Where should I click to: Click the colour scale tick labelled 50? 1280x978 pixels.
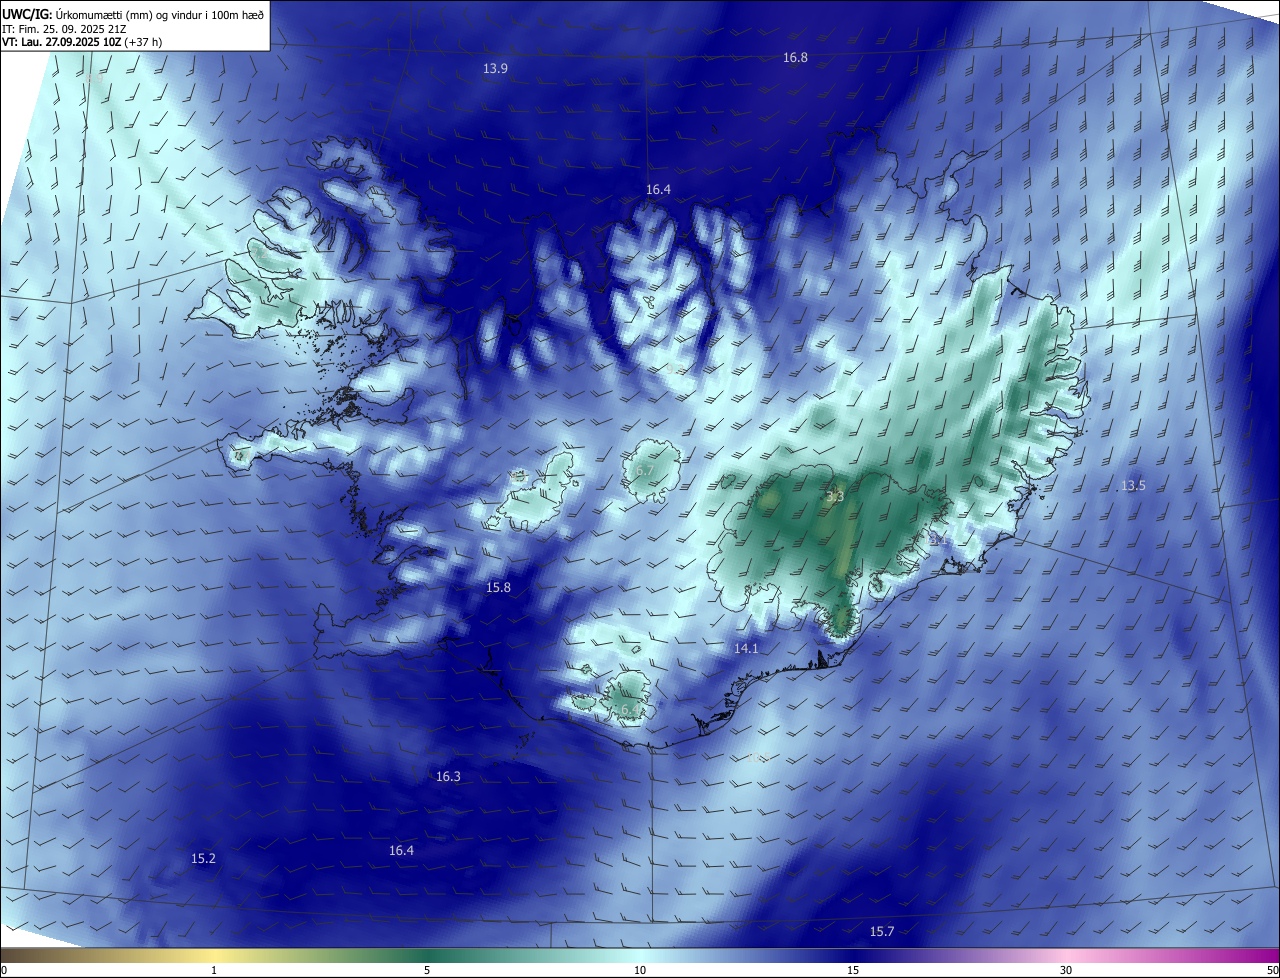pyautogui.click(x=1272, y=970)
